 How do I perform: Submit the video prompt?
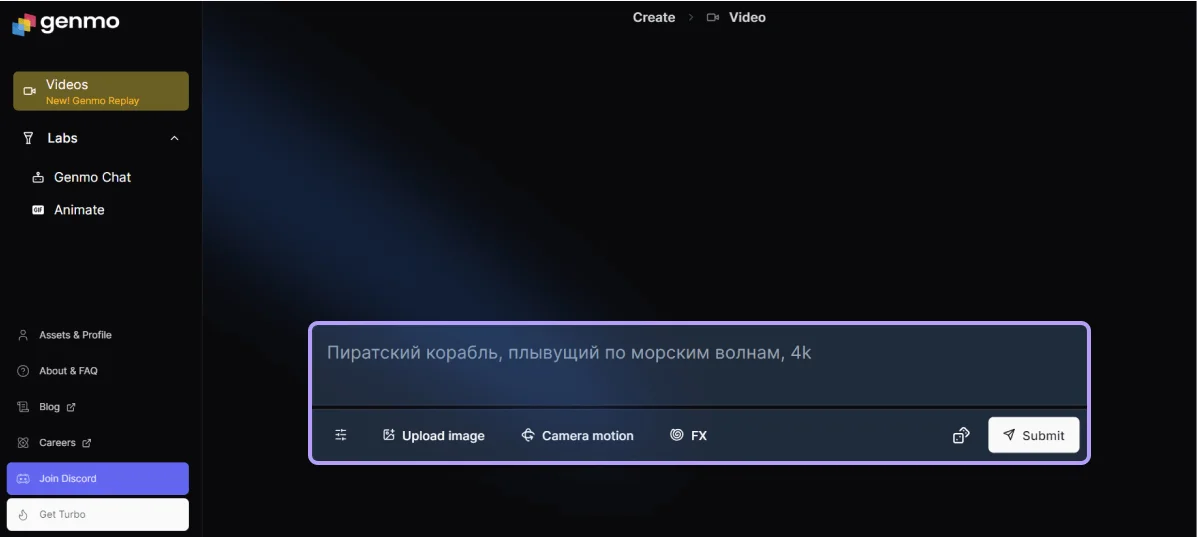(1033, 435)
